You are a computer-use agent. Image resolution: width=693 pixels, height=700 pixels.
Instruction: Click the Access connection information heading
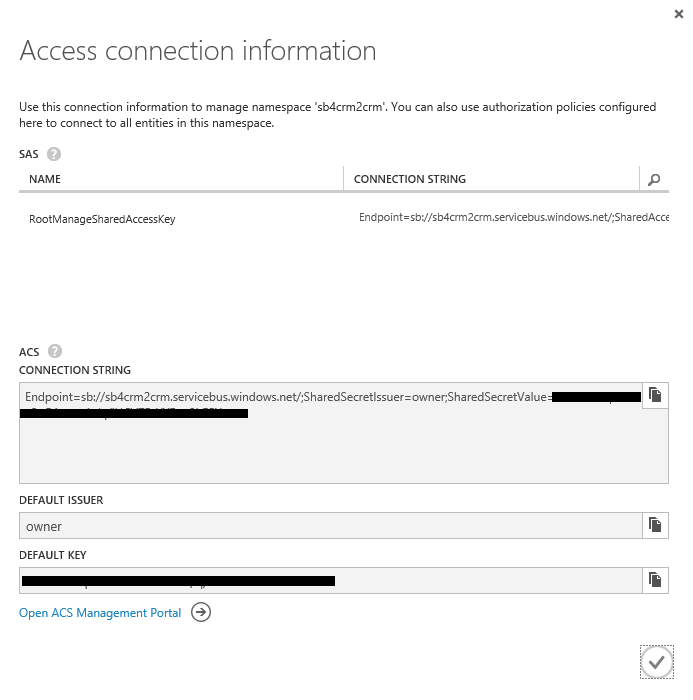pos(198,51)
